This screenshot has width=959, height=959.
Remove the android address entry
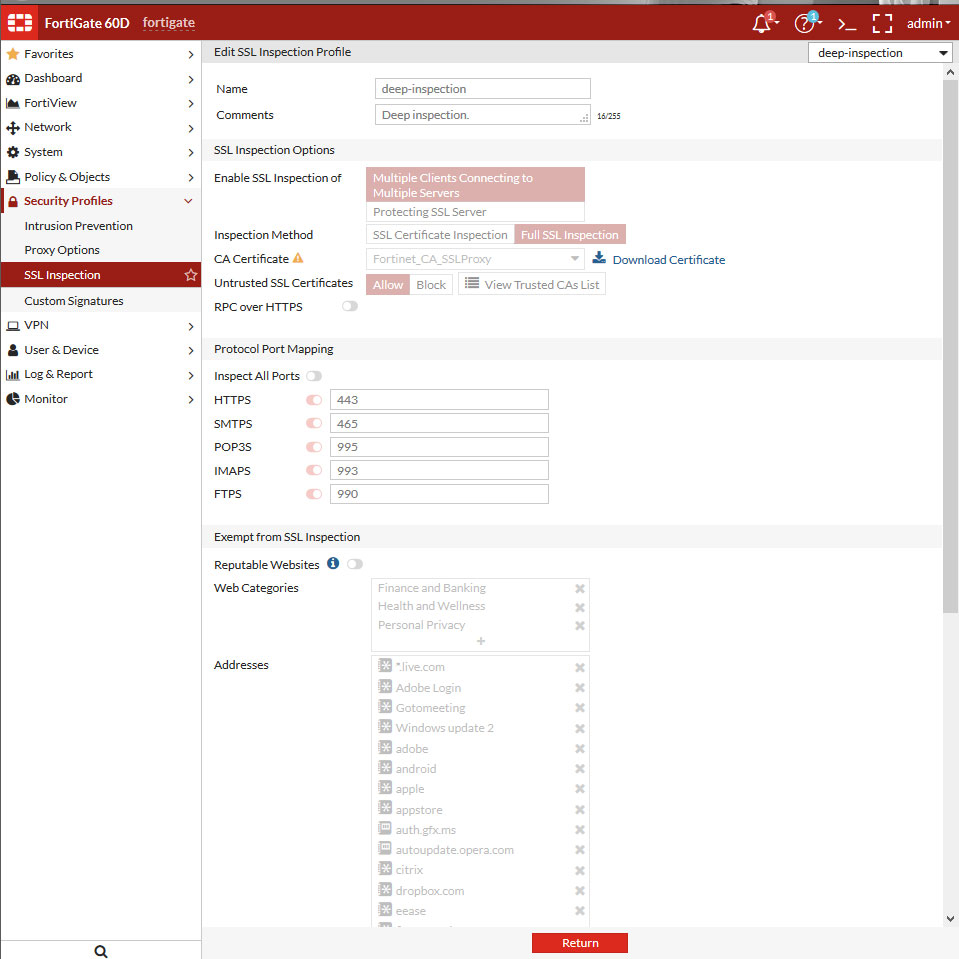pos(580,769)
